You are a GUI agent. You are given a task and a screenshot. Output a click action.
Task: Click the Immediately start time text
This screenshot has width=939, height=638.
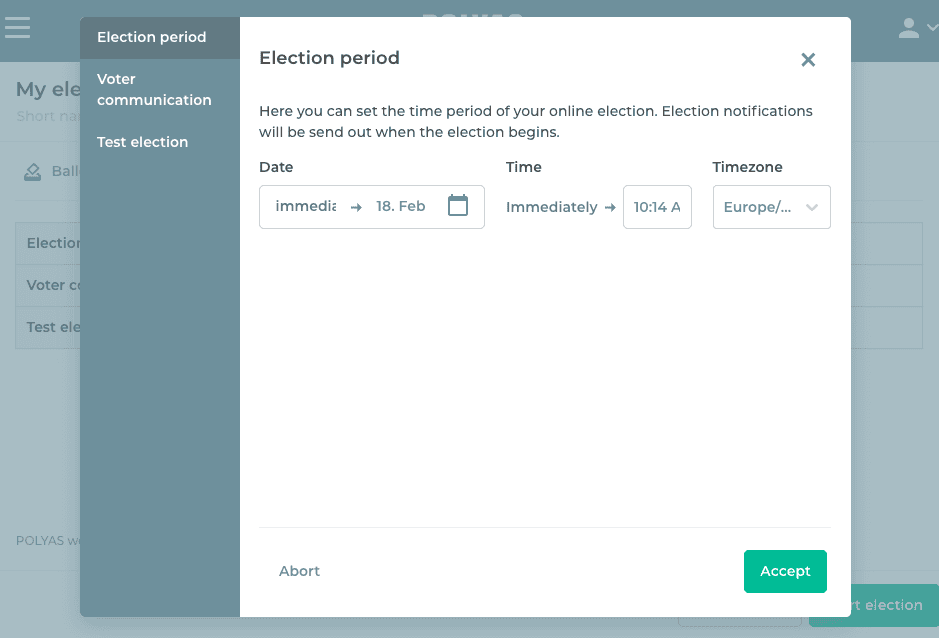(x=551, y=207)
